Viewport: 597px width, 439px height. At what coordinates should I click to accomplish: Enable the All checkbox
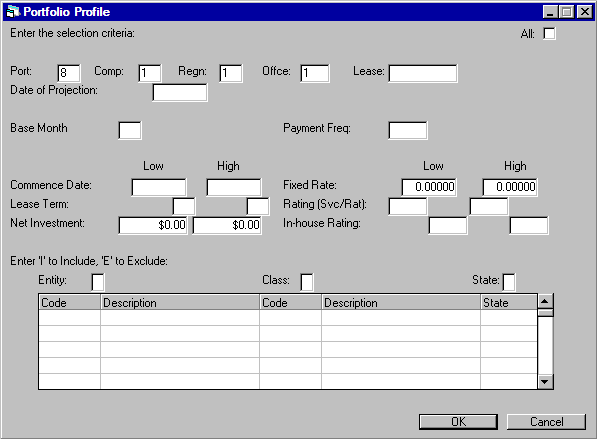(x=549, y=34)
